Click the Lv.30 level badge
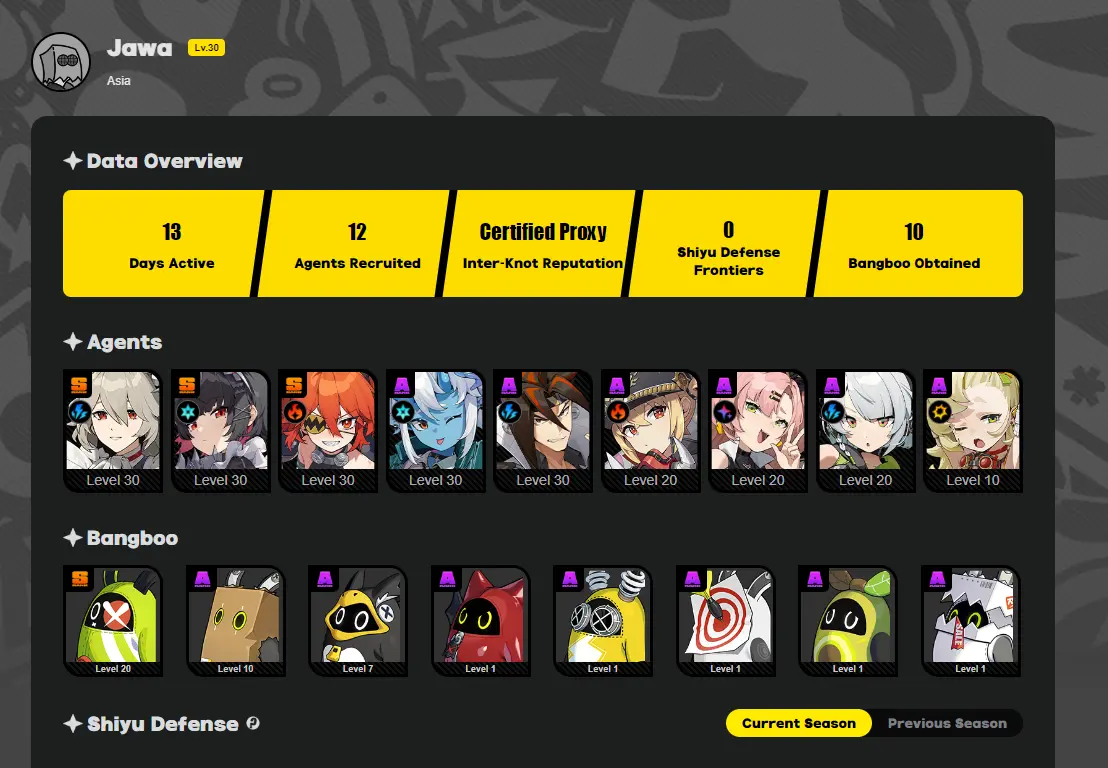1108x768 pixels. (x=206, y=47)
